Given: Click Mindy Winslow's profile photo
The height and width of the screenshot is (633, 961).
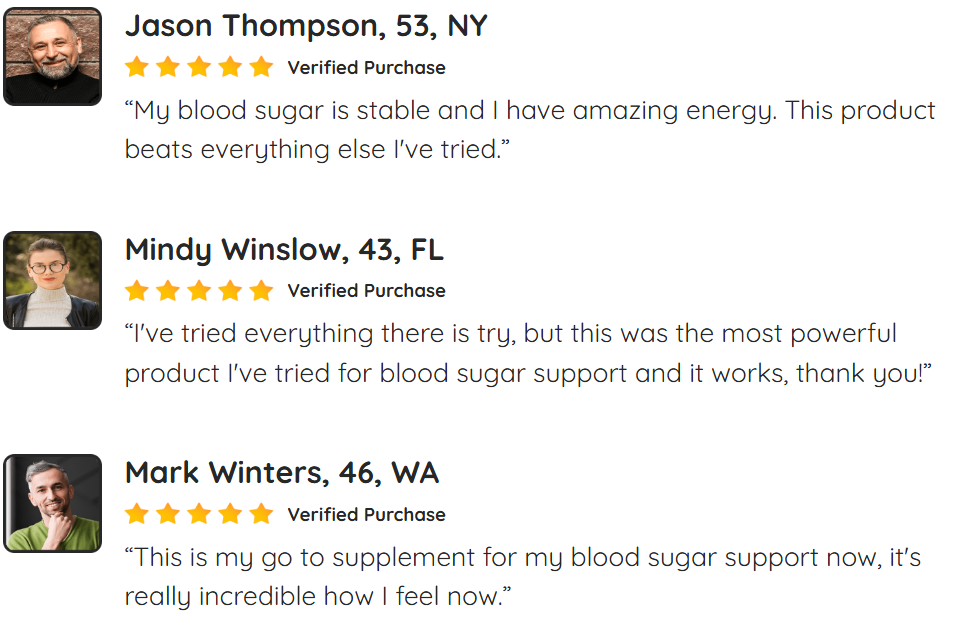Looking at the screenshot, I should pos(53,280).
